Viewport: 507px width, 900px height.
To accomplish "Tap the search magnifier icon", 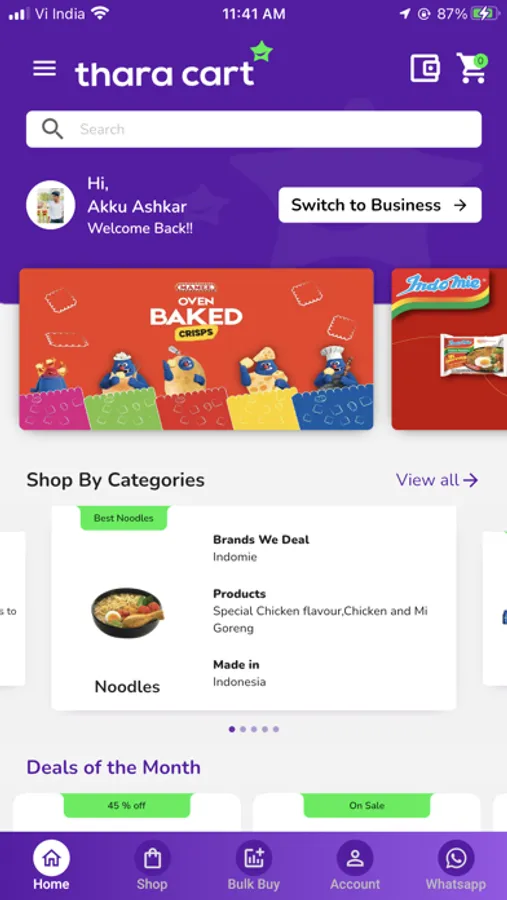I will [52, 129].
